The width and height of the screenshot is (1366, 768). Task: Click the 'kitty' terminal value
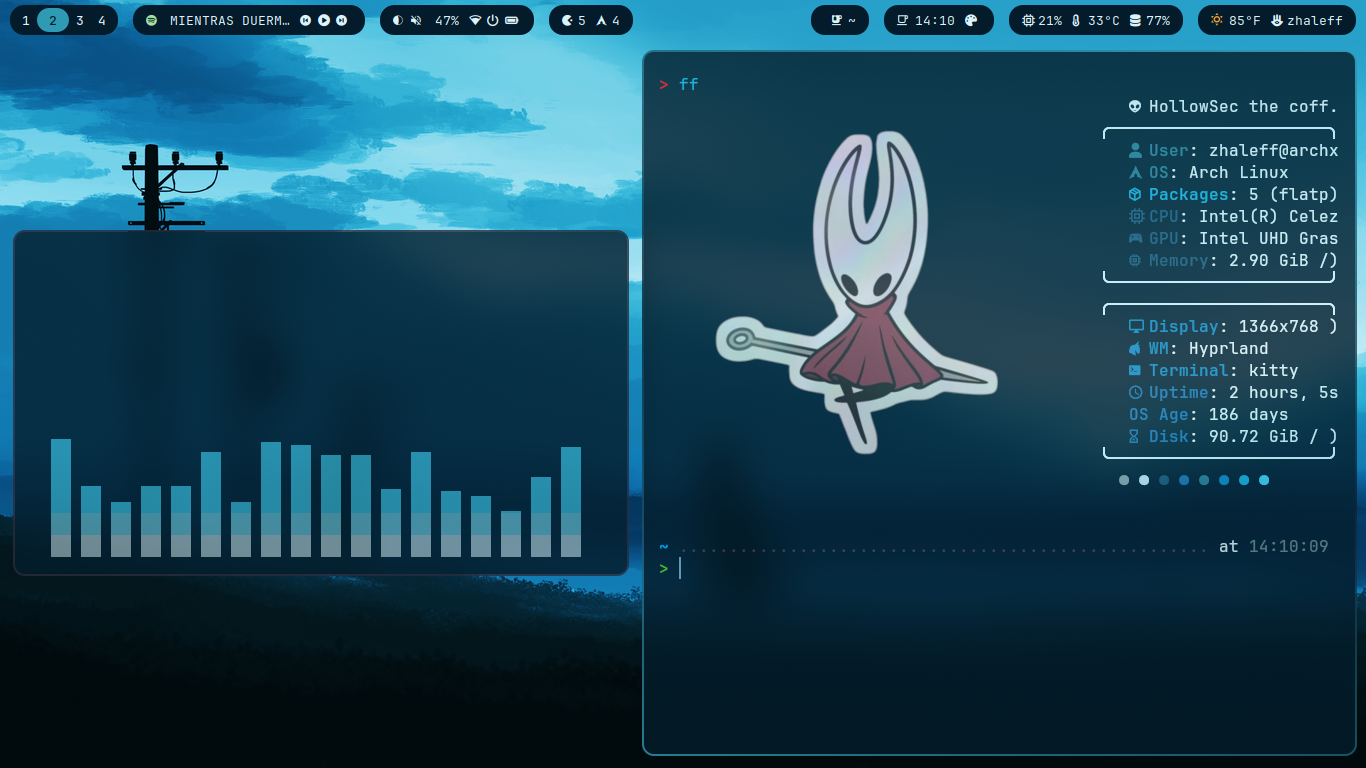pos(1273,370)
